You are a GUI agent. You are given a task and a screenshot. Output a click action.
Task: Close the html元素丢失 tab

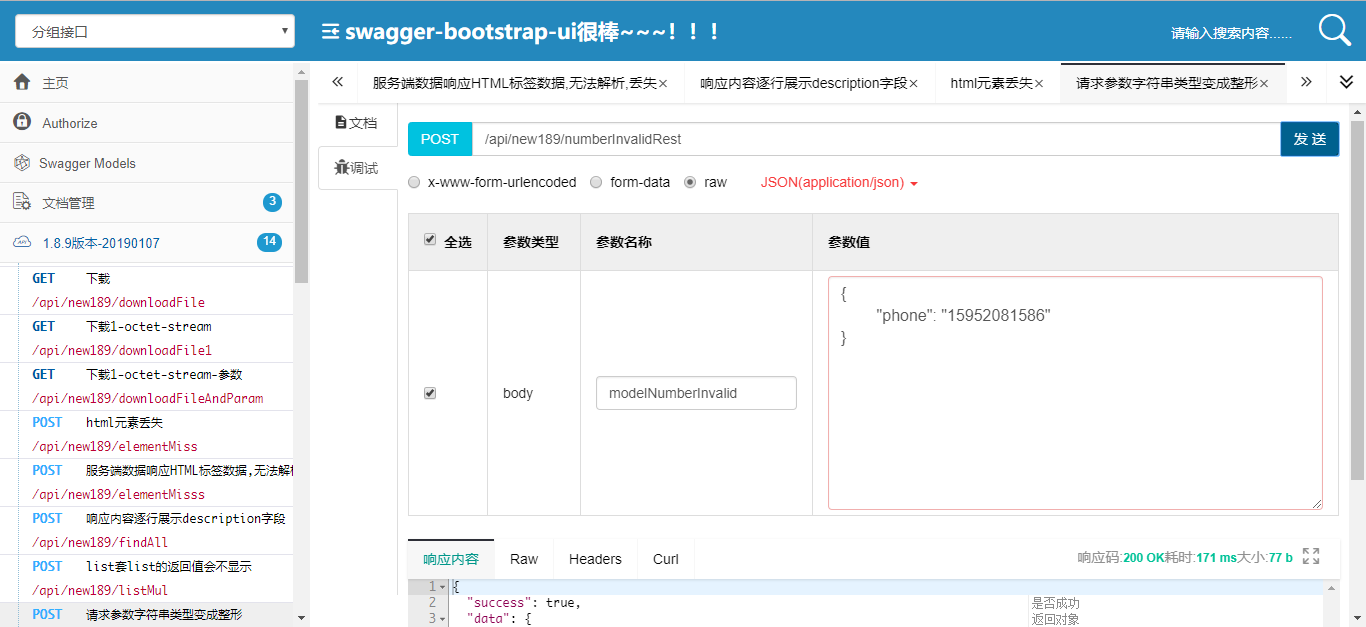1039,83
